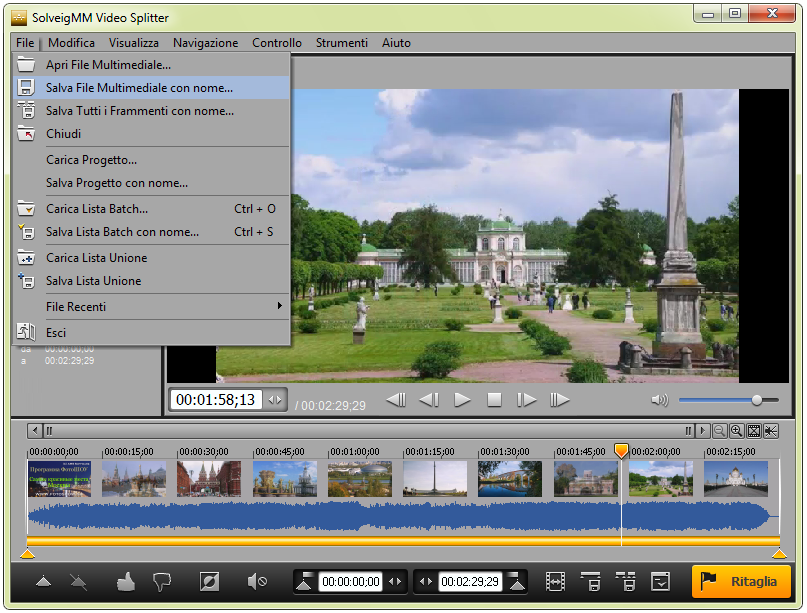The image size is (807, 613).
Task: Click the audio waveform track
Action: pyautogui.click(x=404, y=516)
